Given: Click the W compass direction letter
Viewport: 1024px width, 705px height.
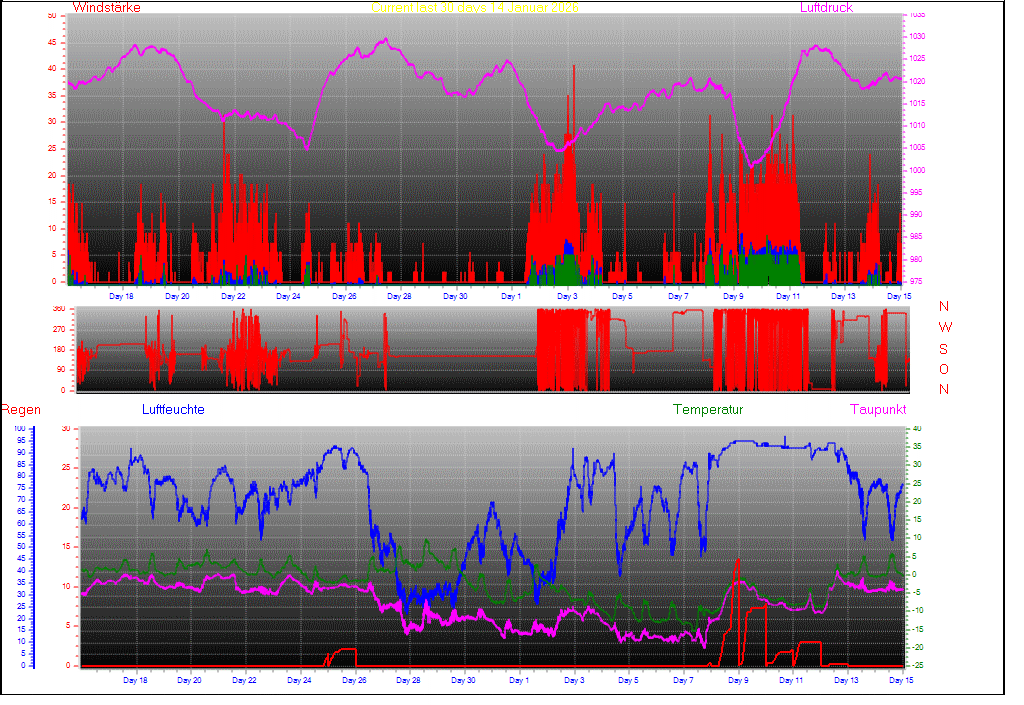Looking at the screenshot, I should (x=945, y=327).
